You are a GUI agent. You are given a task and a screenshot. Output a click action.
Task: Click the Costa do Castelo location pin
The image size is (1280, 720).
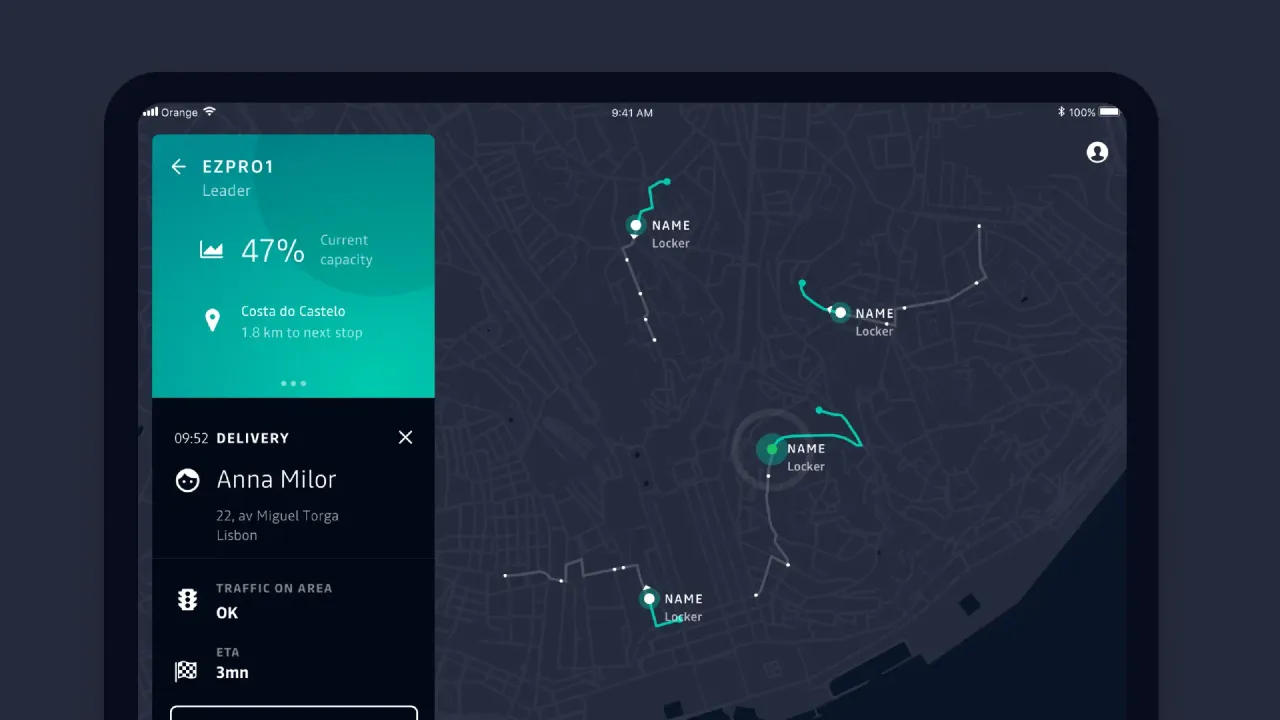click(212, 321)
